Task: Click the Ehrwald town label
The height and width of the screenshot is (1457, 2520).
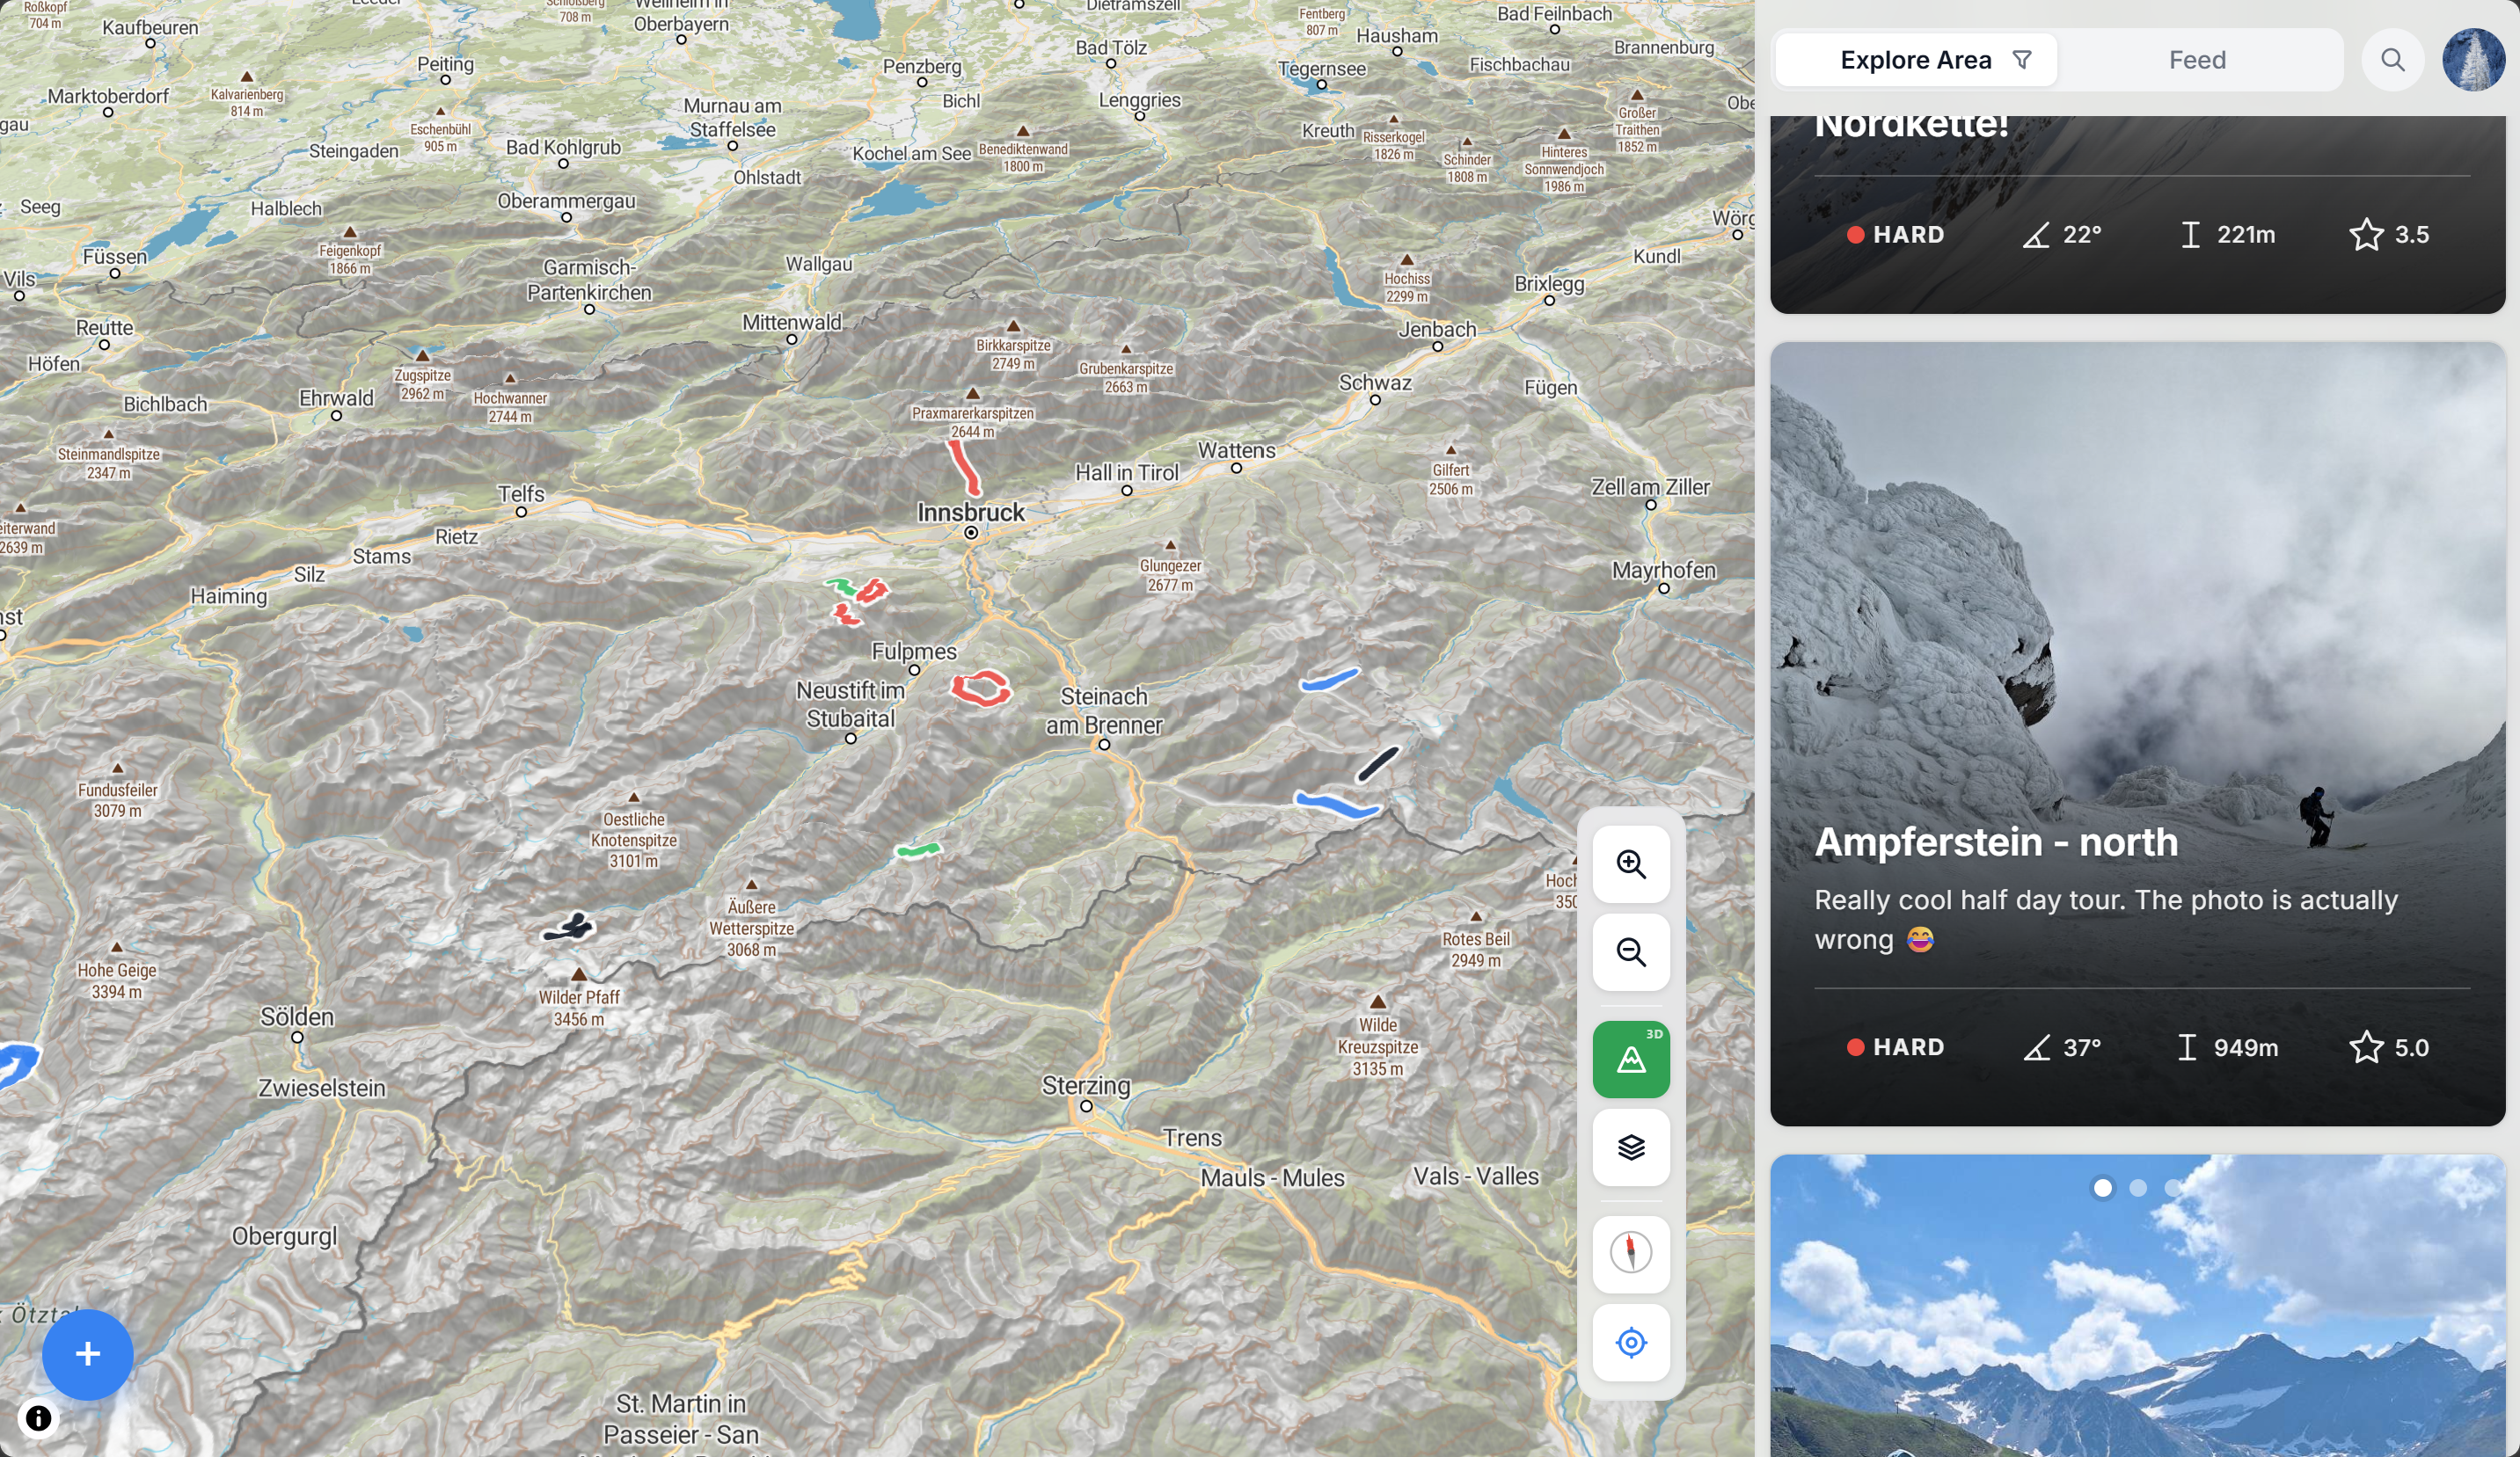Action: [x=336, y=398]
